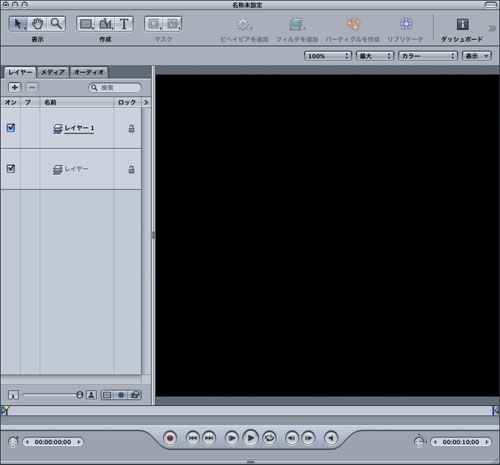Open the 100% zoom dropdown
This screenshot has width=500, height=465.
pyautogui.click(x=328, y=56)
